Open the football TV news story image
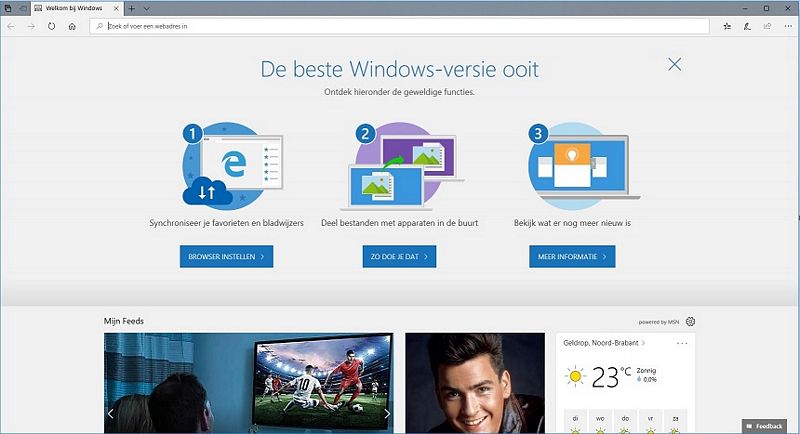Screen dimensions: 800x434 (249, 383)
